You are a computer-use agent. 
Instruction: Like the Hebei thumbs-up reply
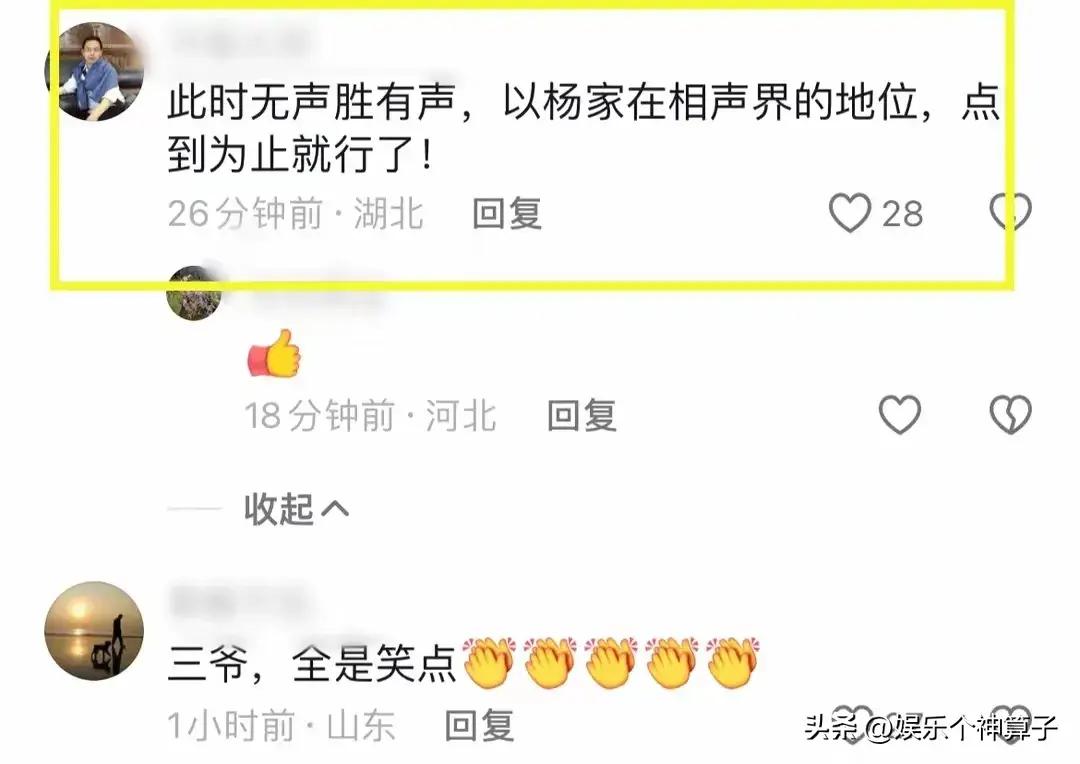[x=900, y=415]
